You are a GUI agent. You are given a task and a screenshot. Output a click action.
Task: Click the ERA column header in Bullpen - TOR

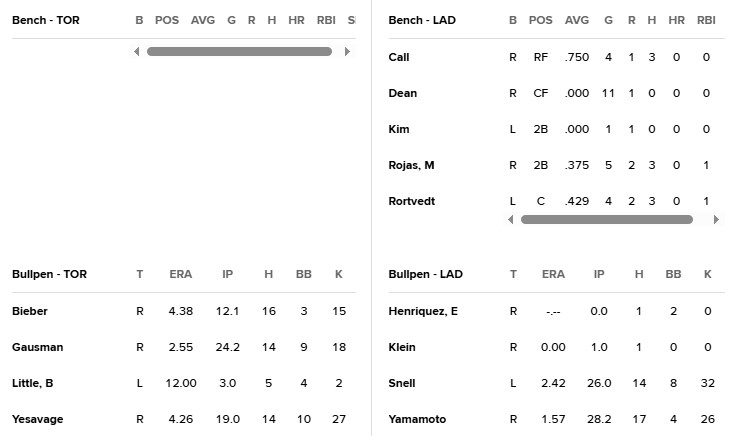tap(181, 274)
